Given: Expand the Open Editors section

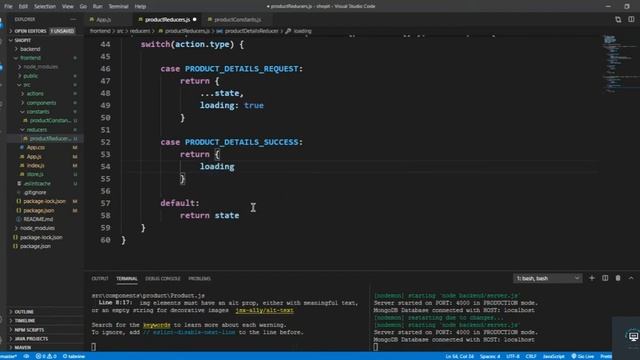Looking at the screenshot, I should coord(31,31).
